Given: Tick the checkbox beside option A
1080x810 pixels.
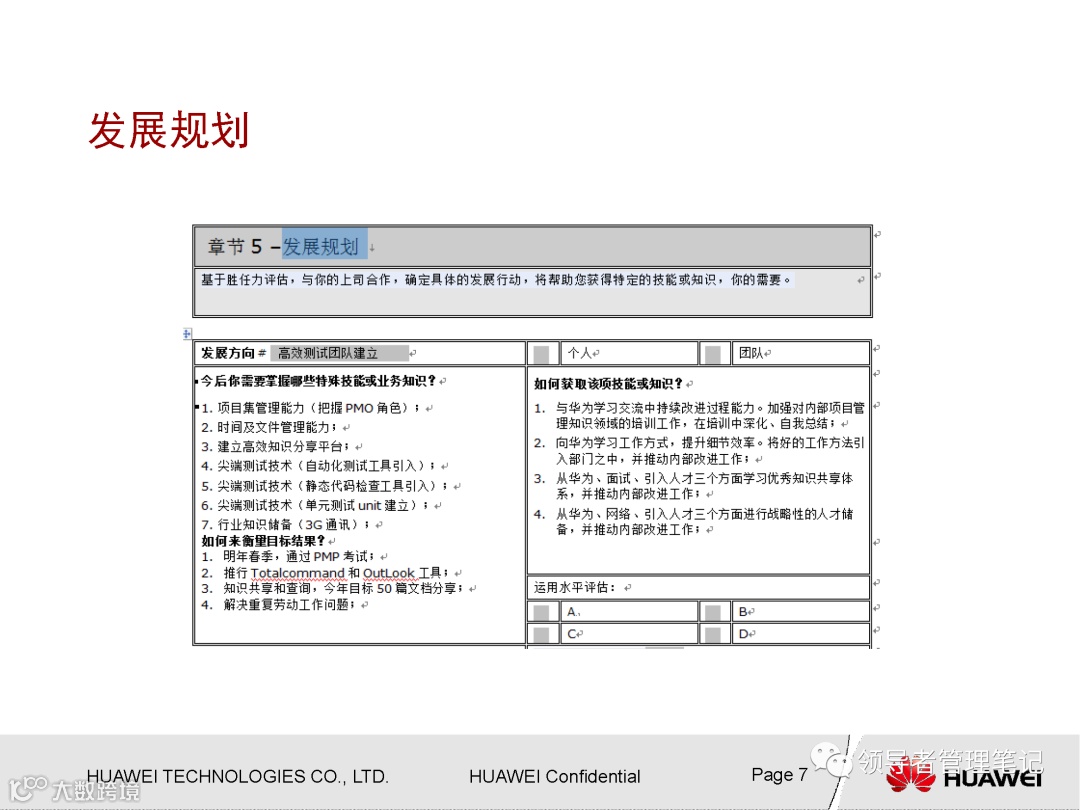Looking at the screenshot, I should coord(540,611).
